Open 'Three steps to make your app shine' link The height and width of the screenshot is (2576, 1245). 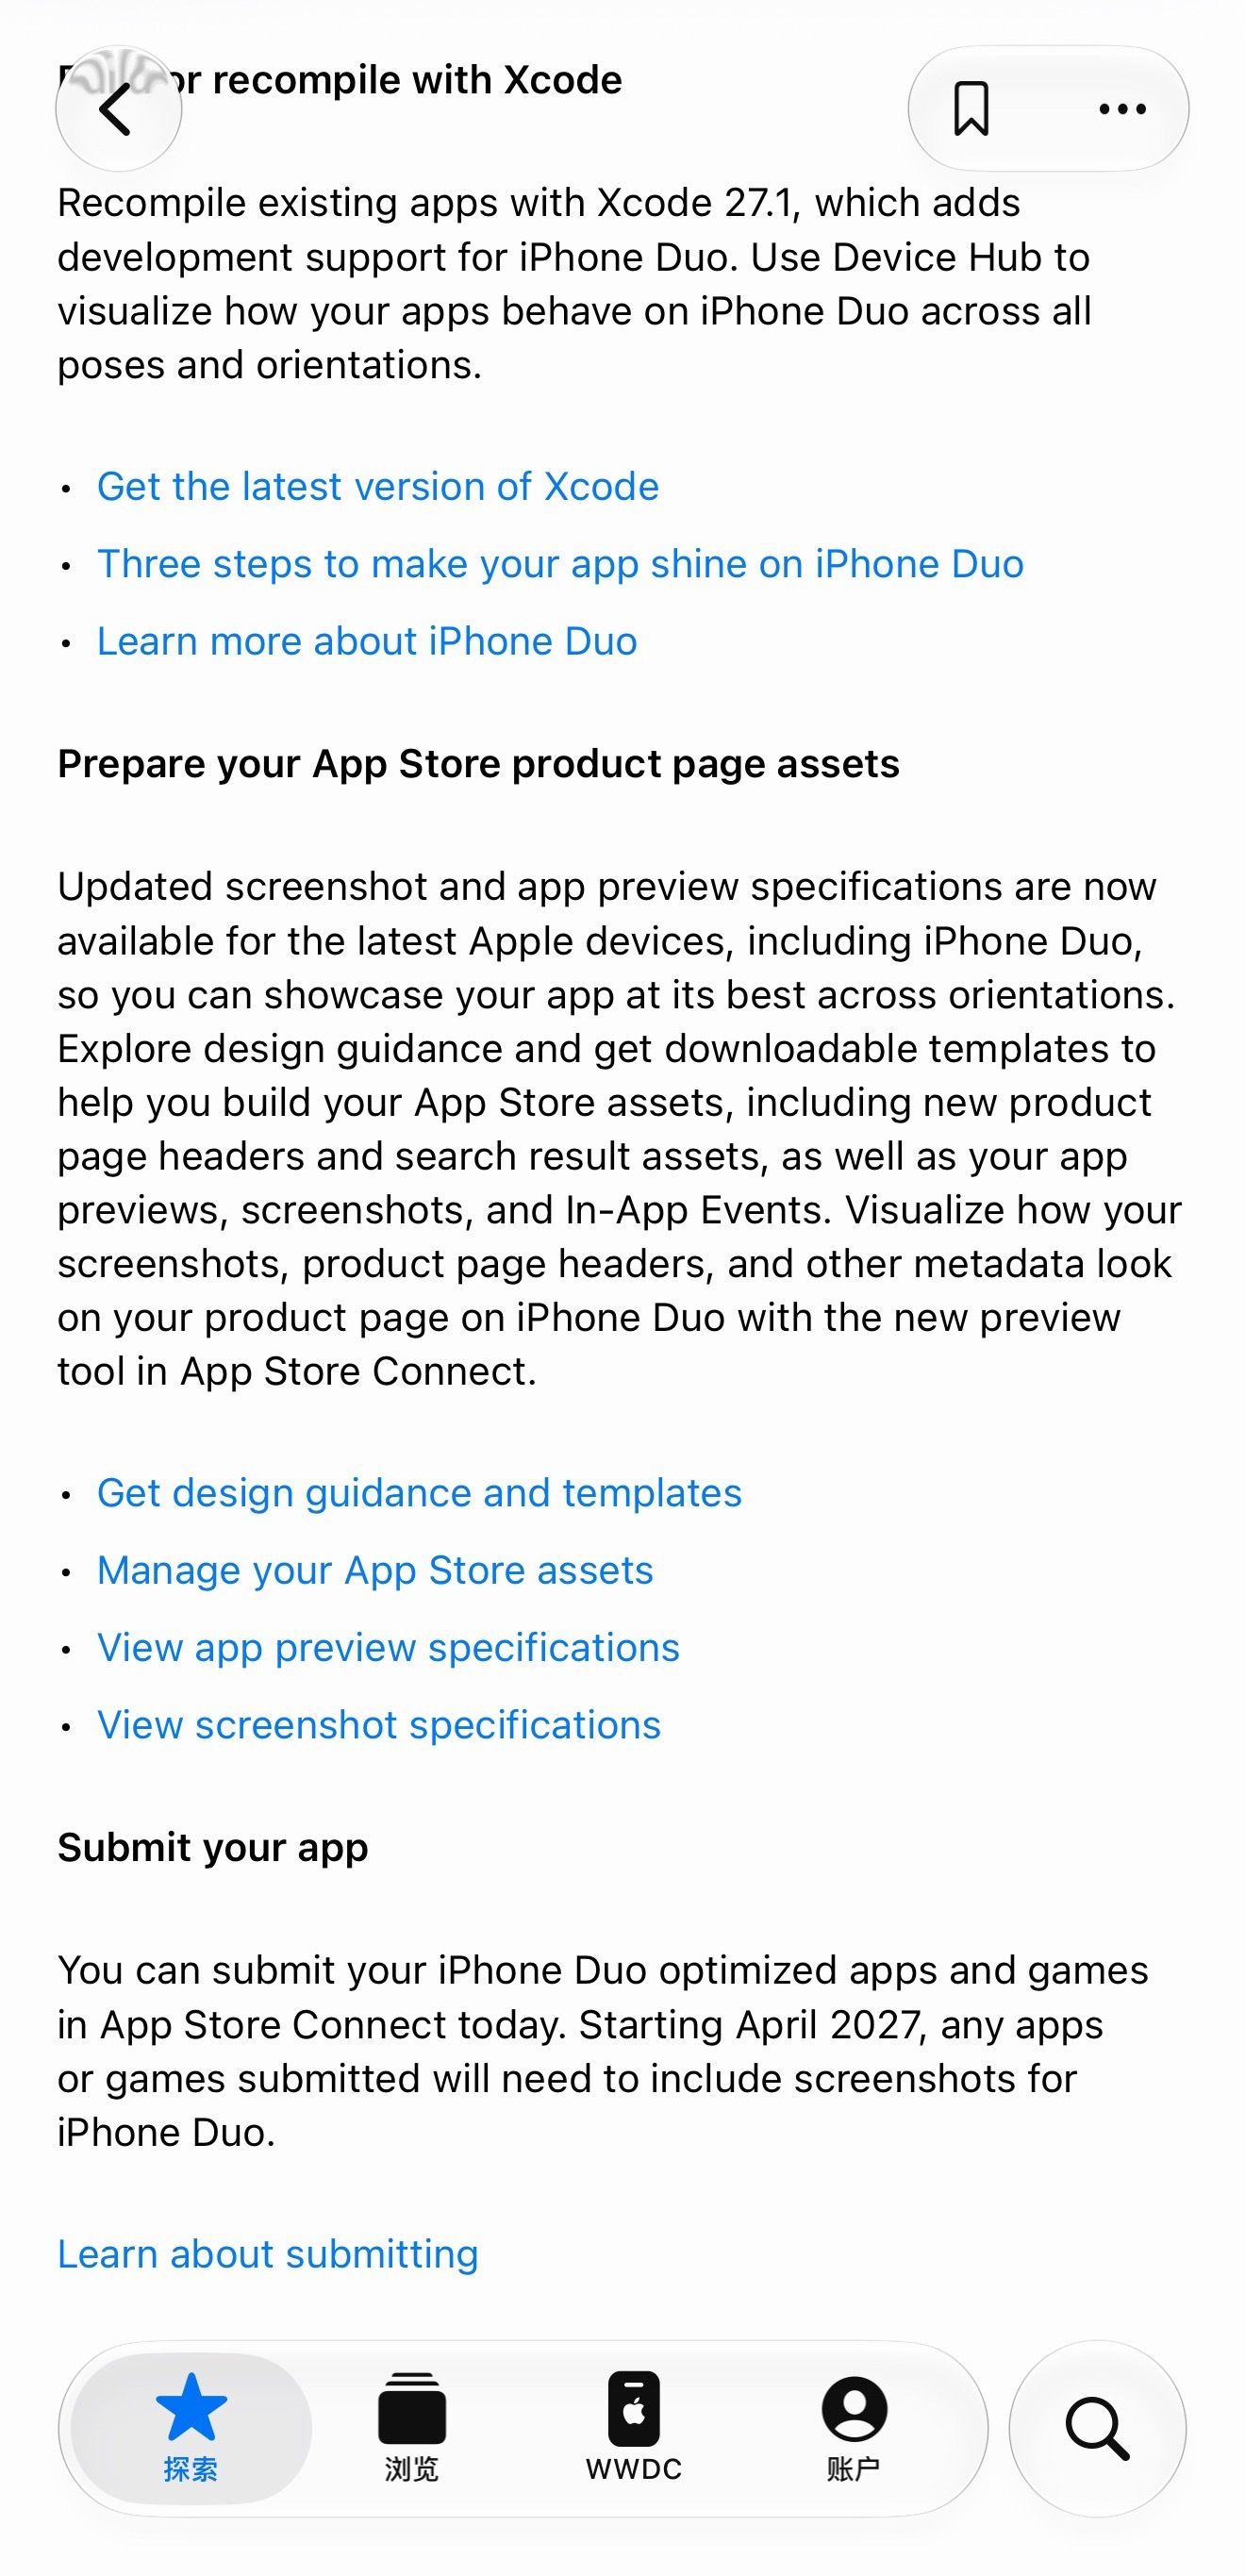click(560, 564)
